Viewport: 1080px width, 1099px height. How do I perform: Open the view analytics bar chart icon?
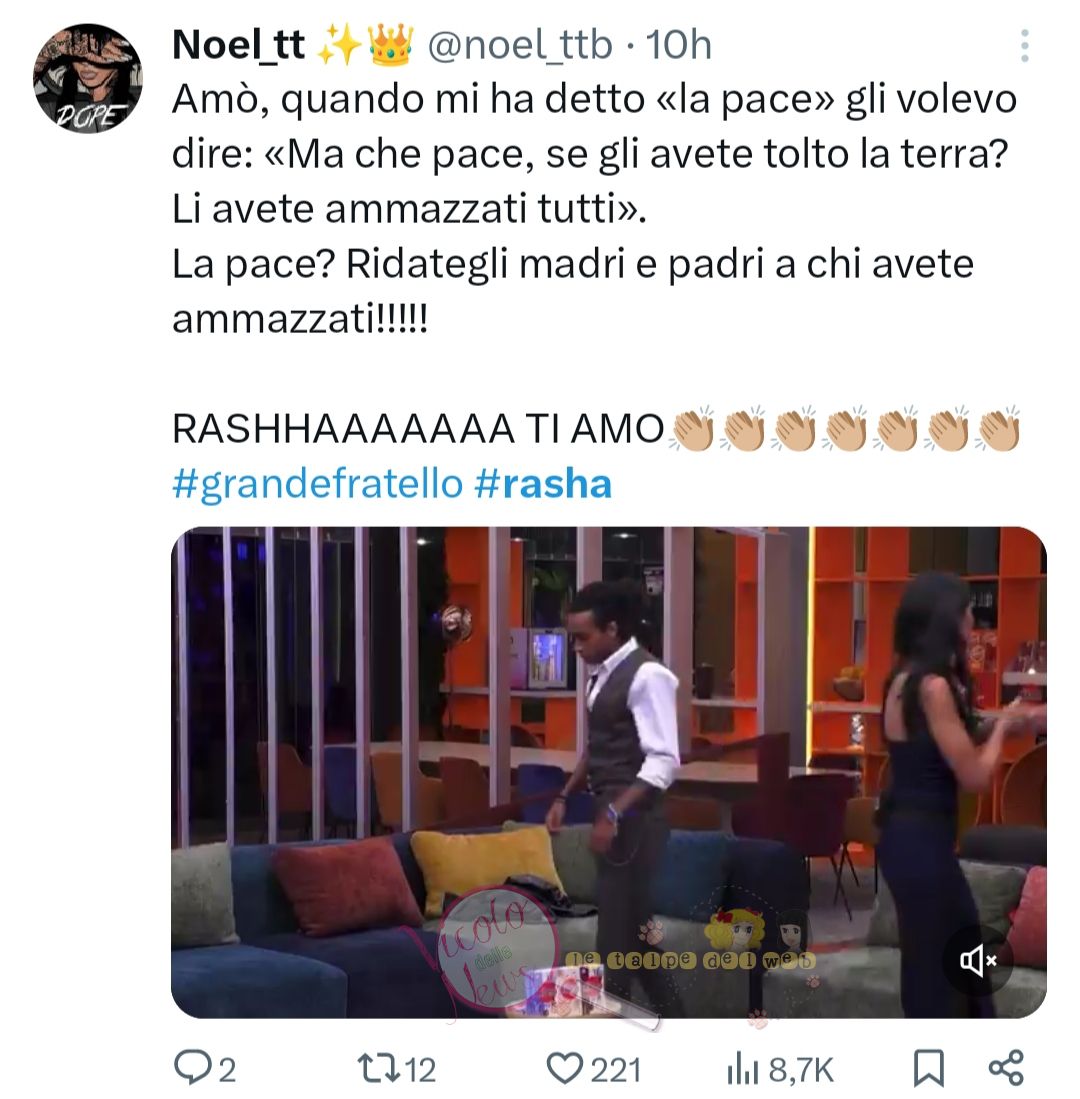[x=743, y=1069]
